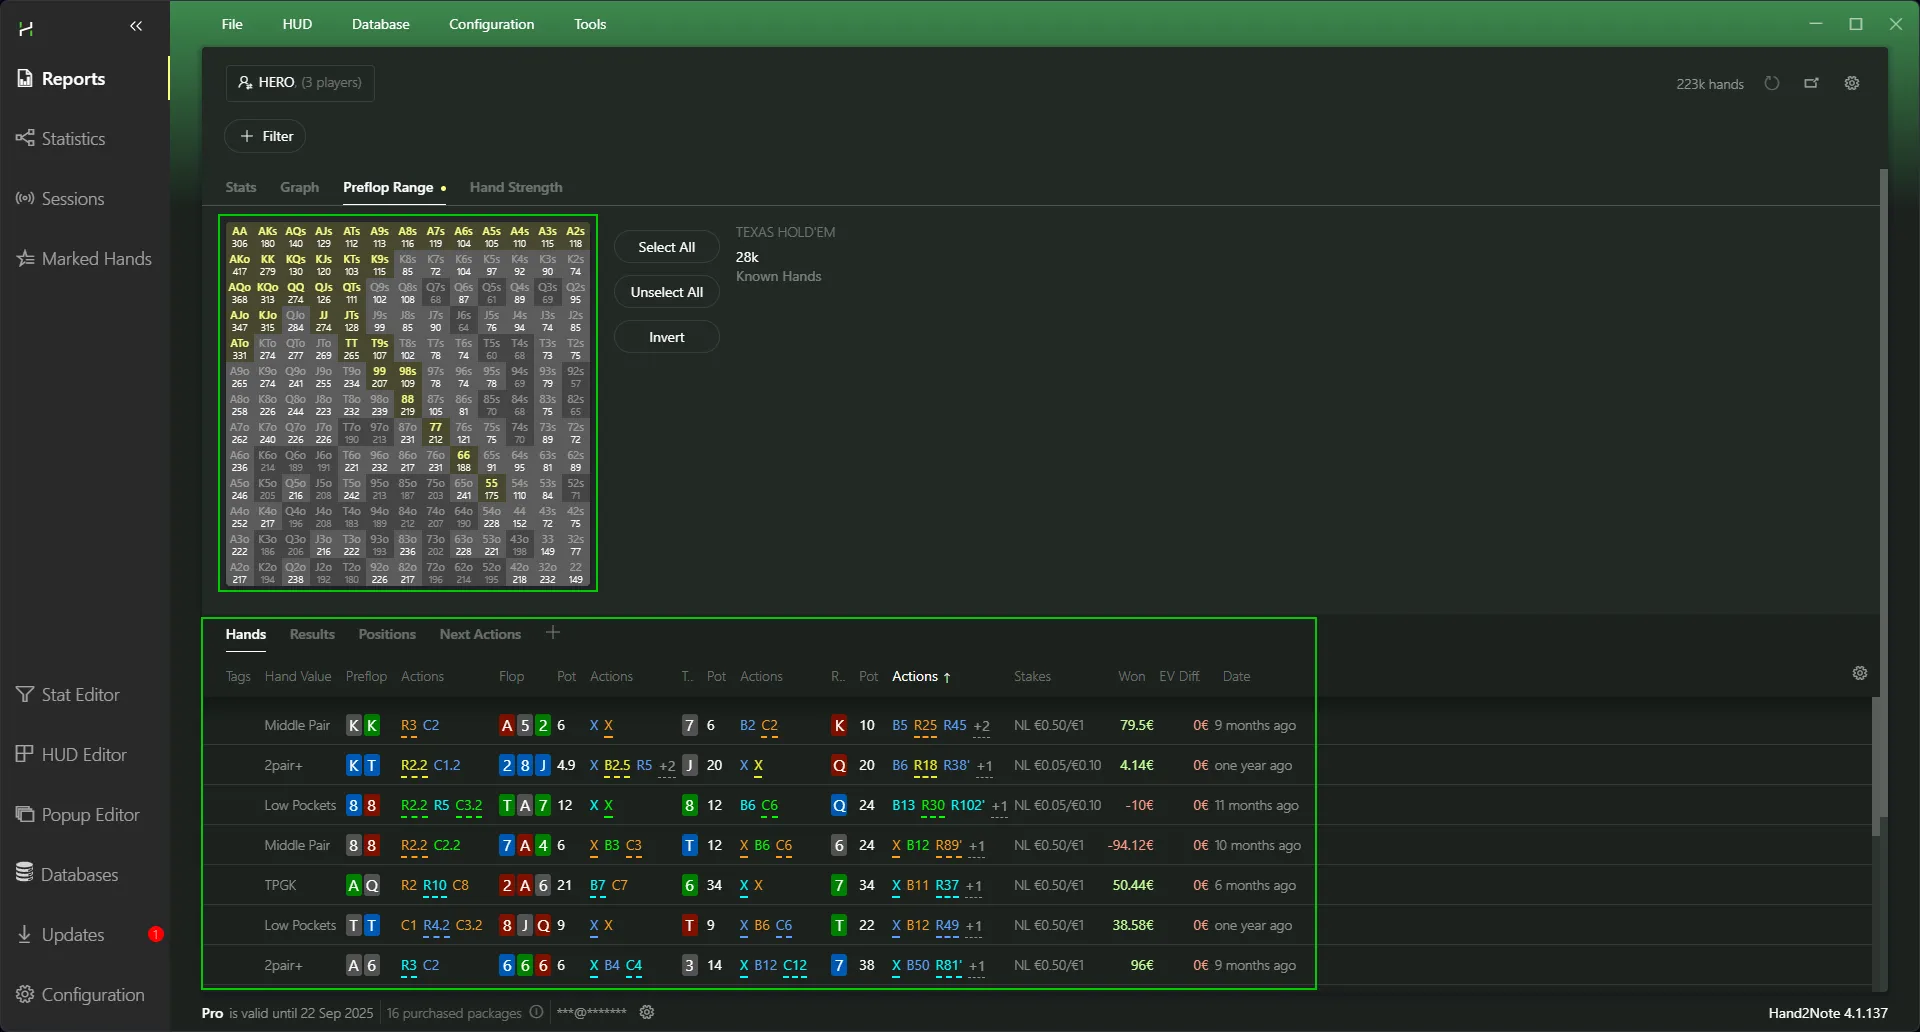
Task: Toggle the 22 cell in range grid
Action: tap(576, 573)
